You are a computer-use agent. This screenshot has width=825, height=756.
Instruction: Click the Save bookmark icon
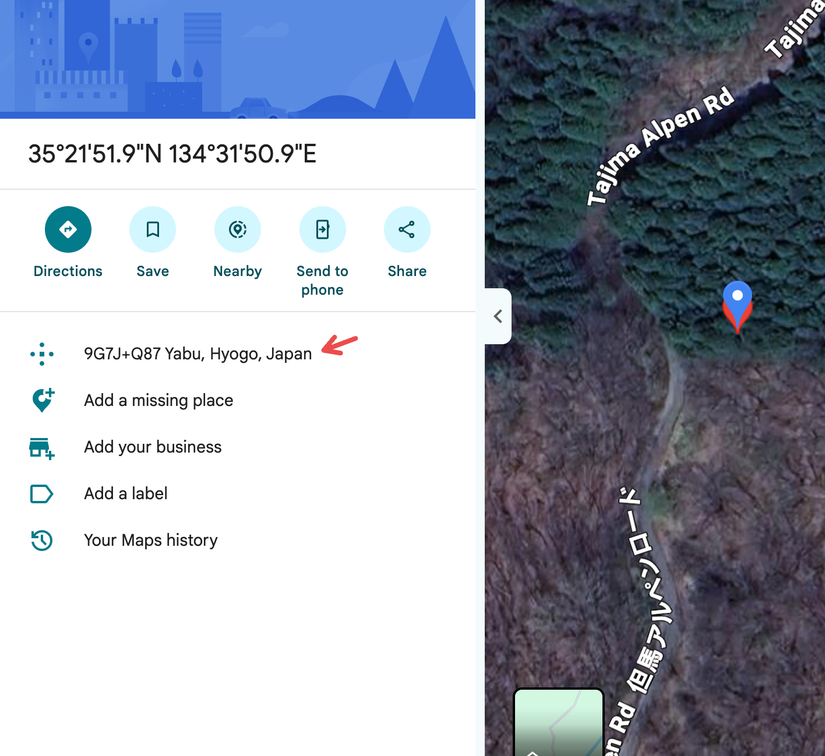pyautogui.click(x=153, y=229)
